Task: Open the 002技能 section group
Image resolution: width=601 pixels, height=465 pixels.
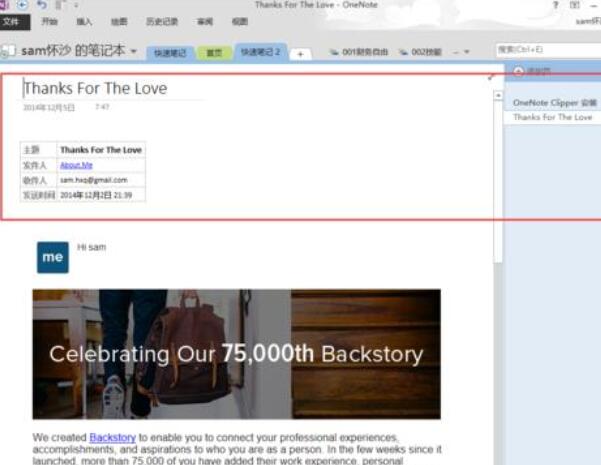Action: coord(420,52)
